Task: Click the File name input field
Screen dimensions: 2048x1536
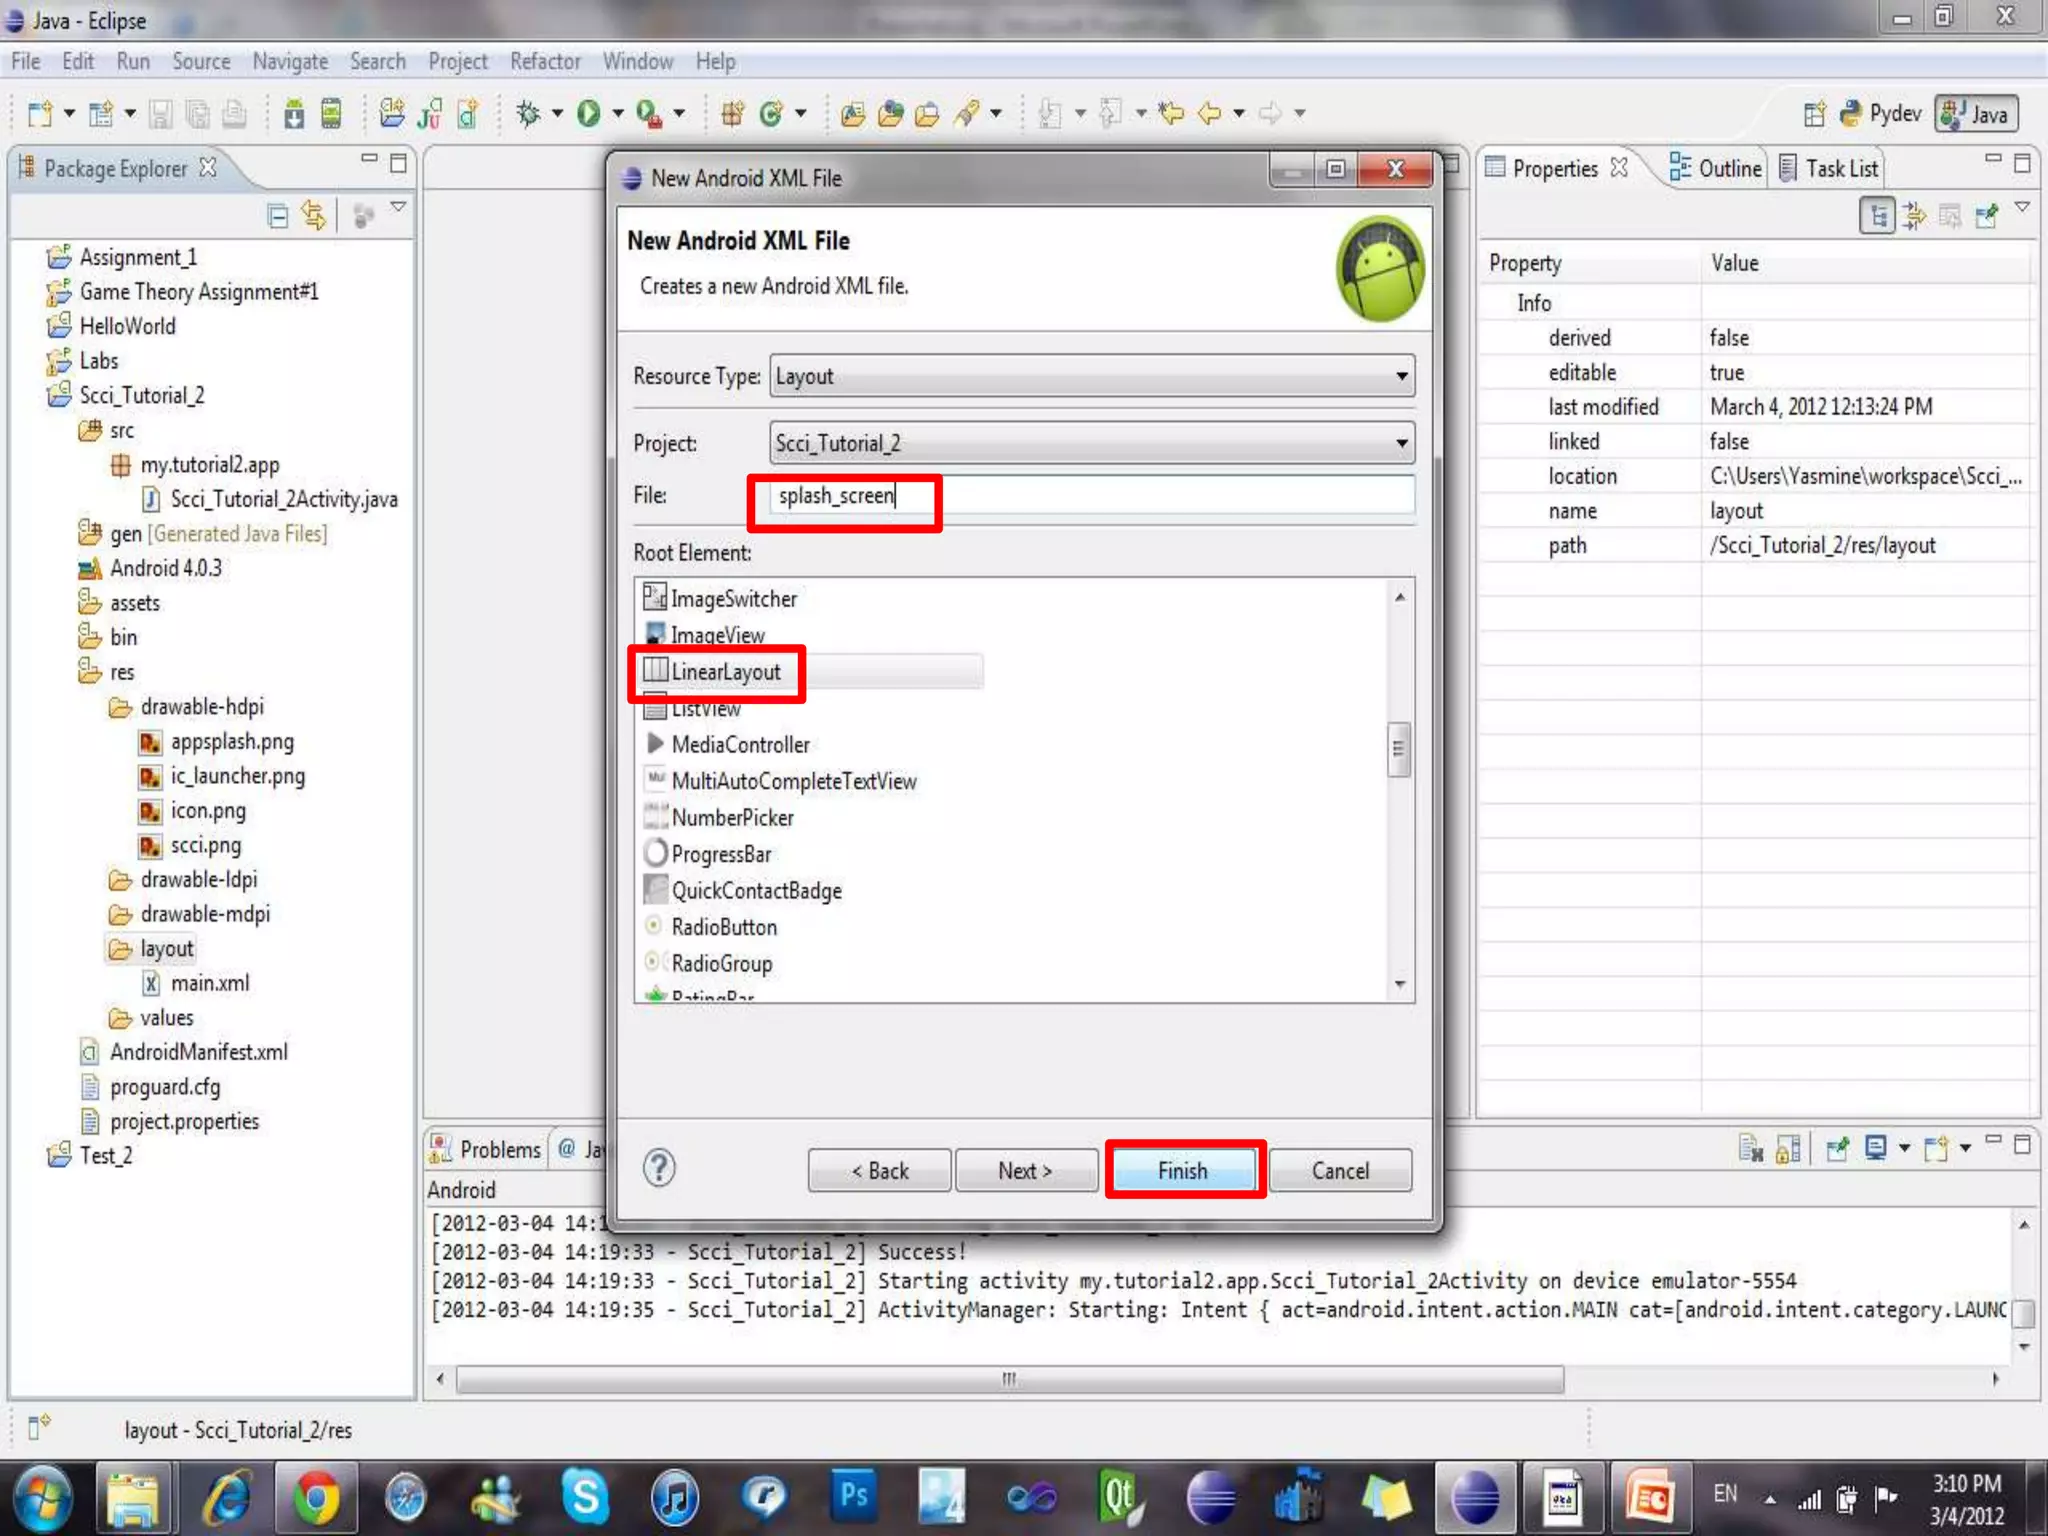Action: (x=1092, y=496)
